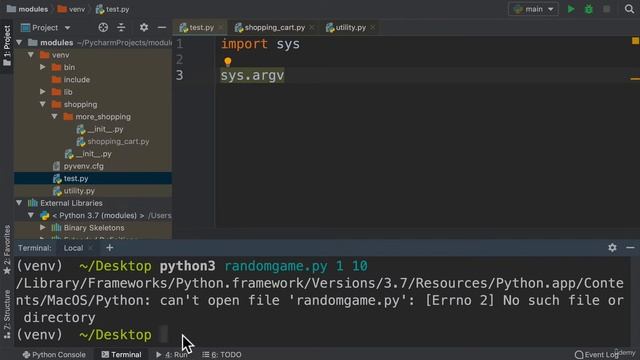The width and height of the screenshot is (640, 360).
Task: Click the terminal prompt input area
Action: [x=163, y=335]
